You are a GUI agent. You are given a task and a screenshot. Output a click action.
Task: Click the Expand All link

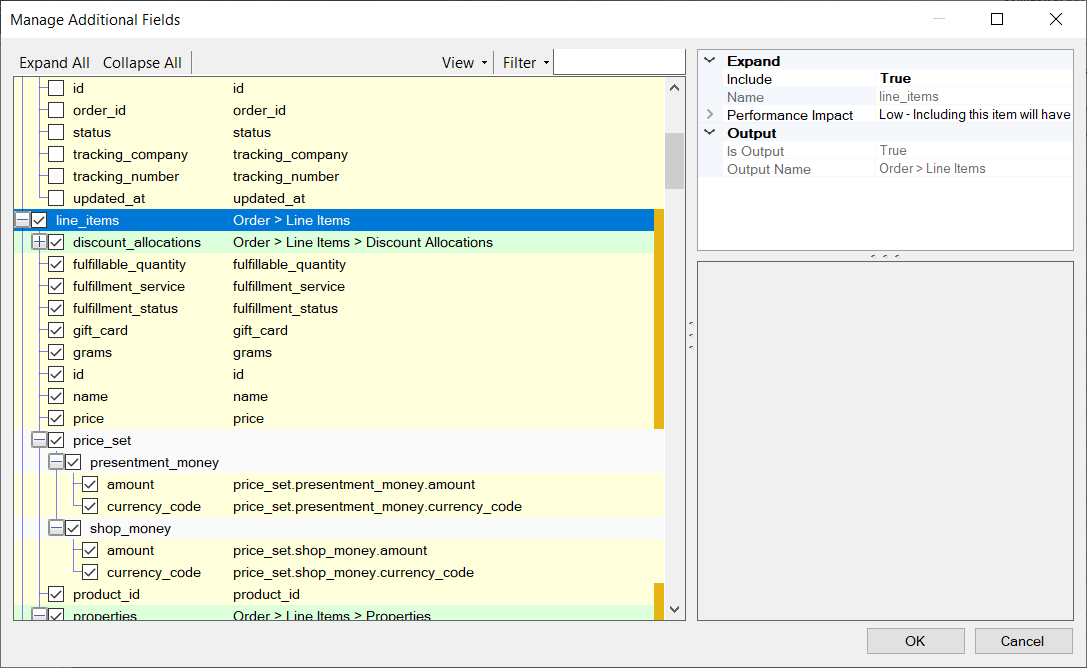click(53, 62)
